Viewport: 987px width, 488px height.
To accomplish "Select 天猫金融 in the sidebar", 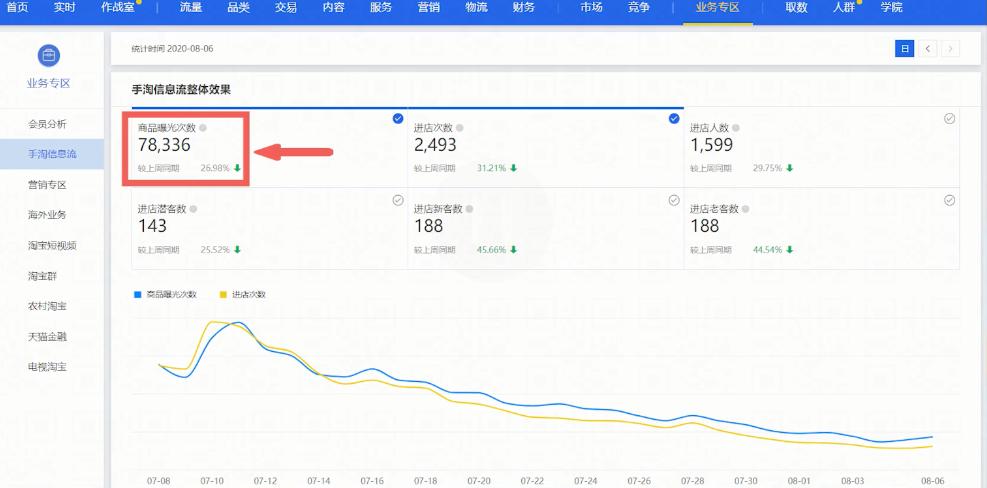I will coord(47,337).
